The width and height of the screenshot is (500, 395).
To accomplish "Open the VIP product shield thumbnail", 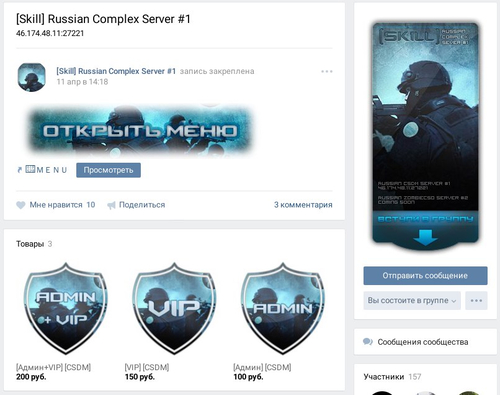I will (174, 308).
